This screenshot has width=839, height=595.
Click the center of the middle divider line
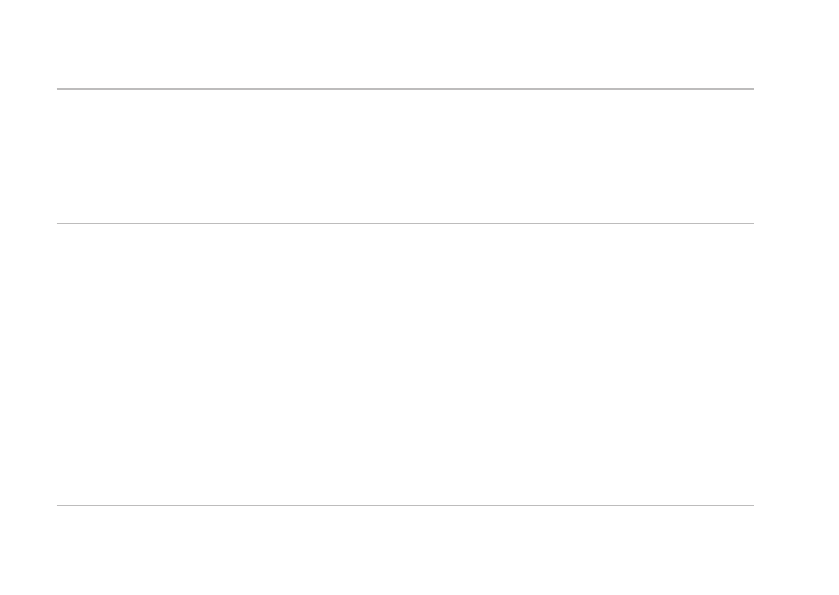click(x=405, y=223)
